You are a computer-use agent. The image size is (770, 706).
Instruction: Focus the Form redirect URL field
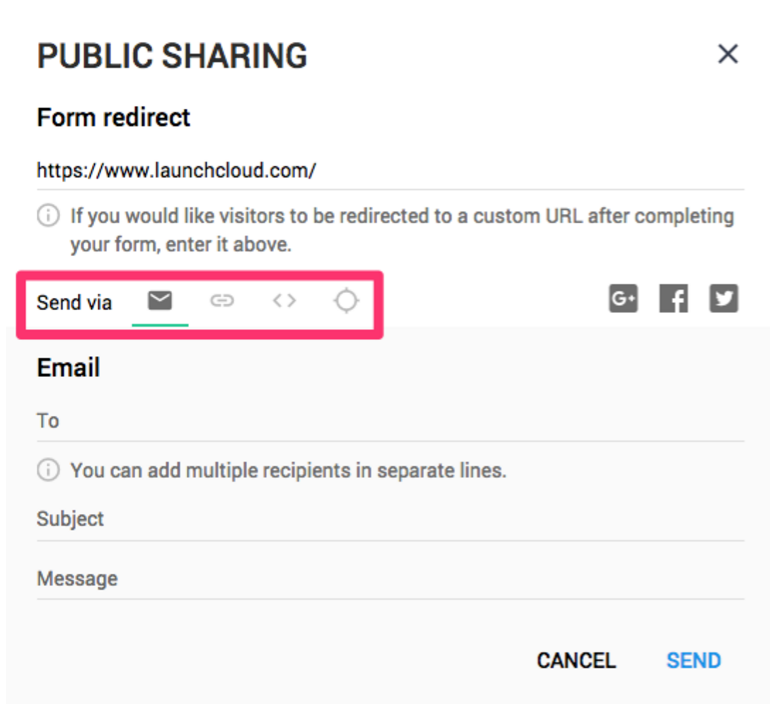(x=390, y=171)
